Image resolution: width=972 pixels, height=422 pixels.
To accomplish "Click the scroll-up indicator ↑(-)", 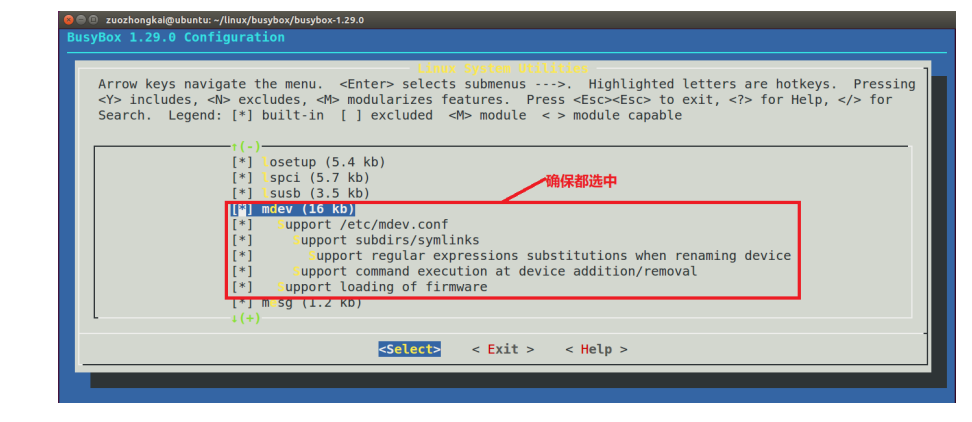I will [x=246, y=147].
